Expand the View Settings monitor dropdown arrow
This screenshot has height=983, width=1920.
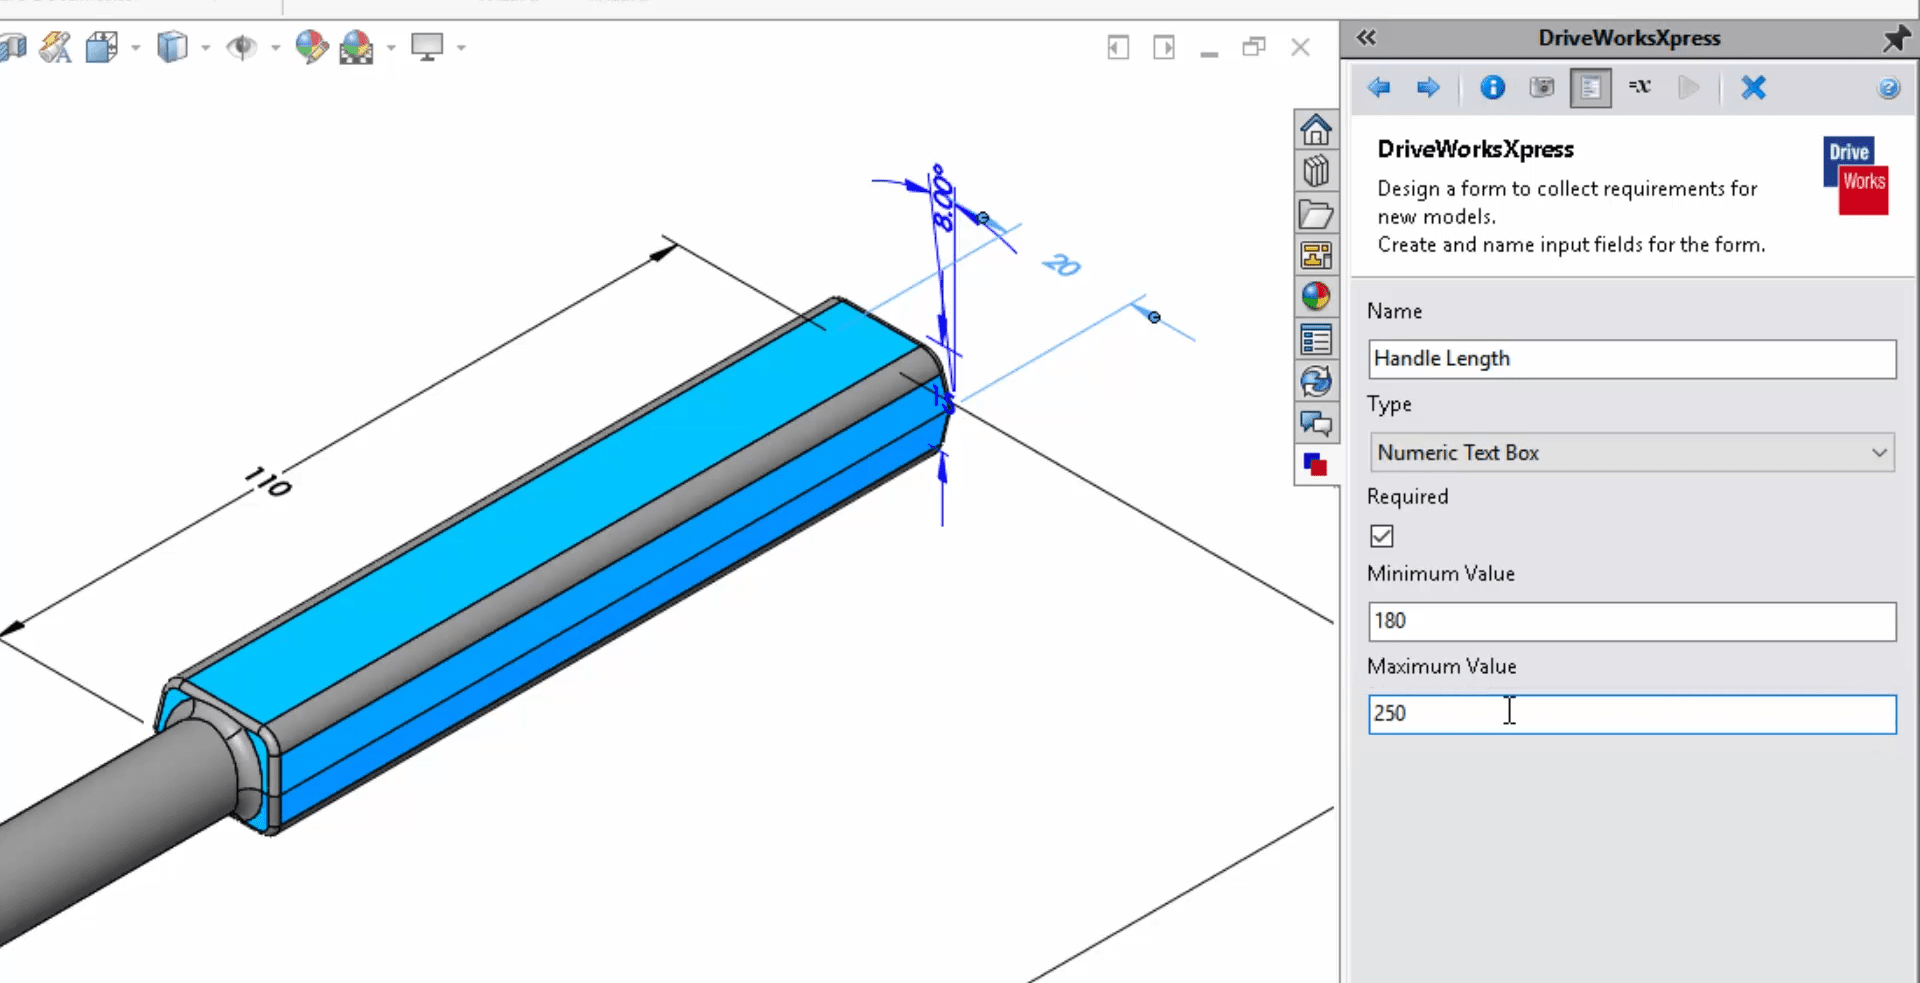(461, 47)
